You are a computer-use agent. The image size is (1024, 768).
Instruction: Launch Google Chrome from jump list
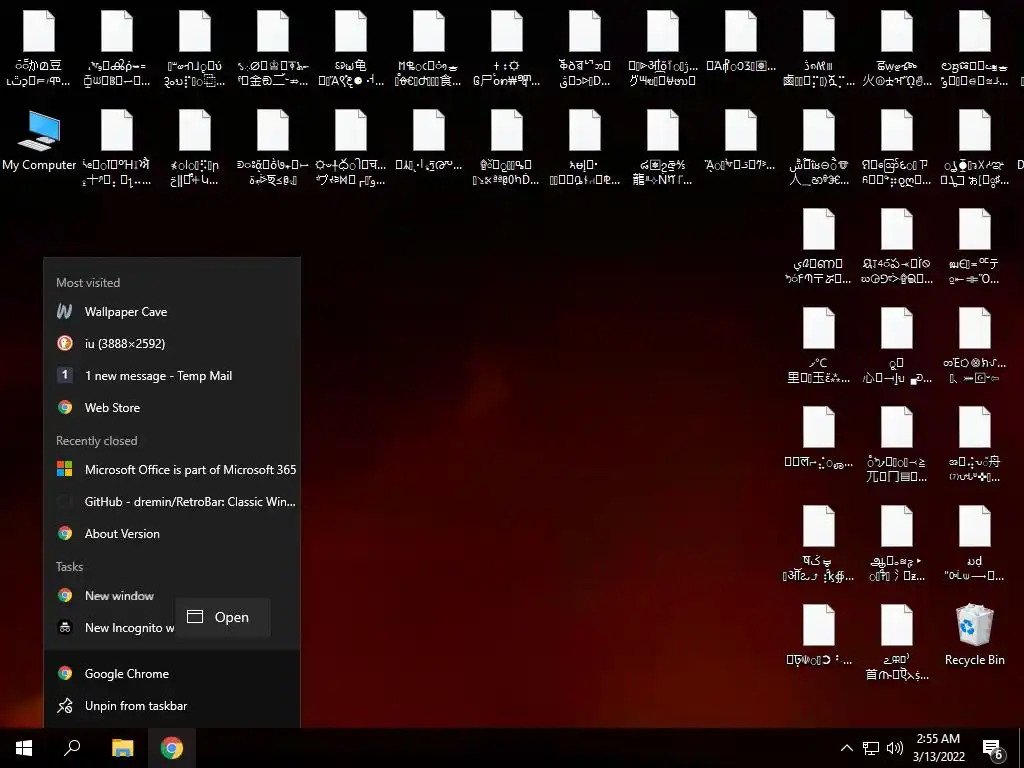click(172, 673)
